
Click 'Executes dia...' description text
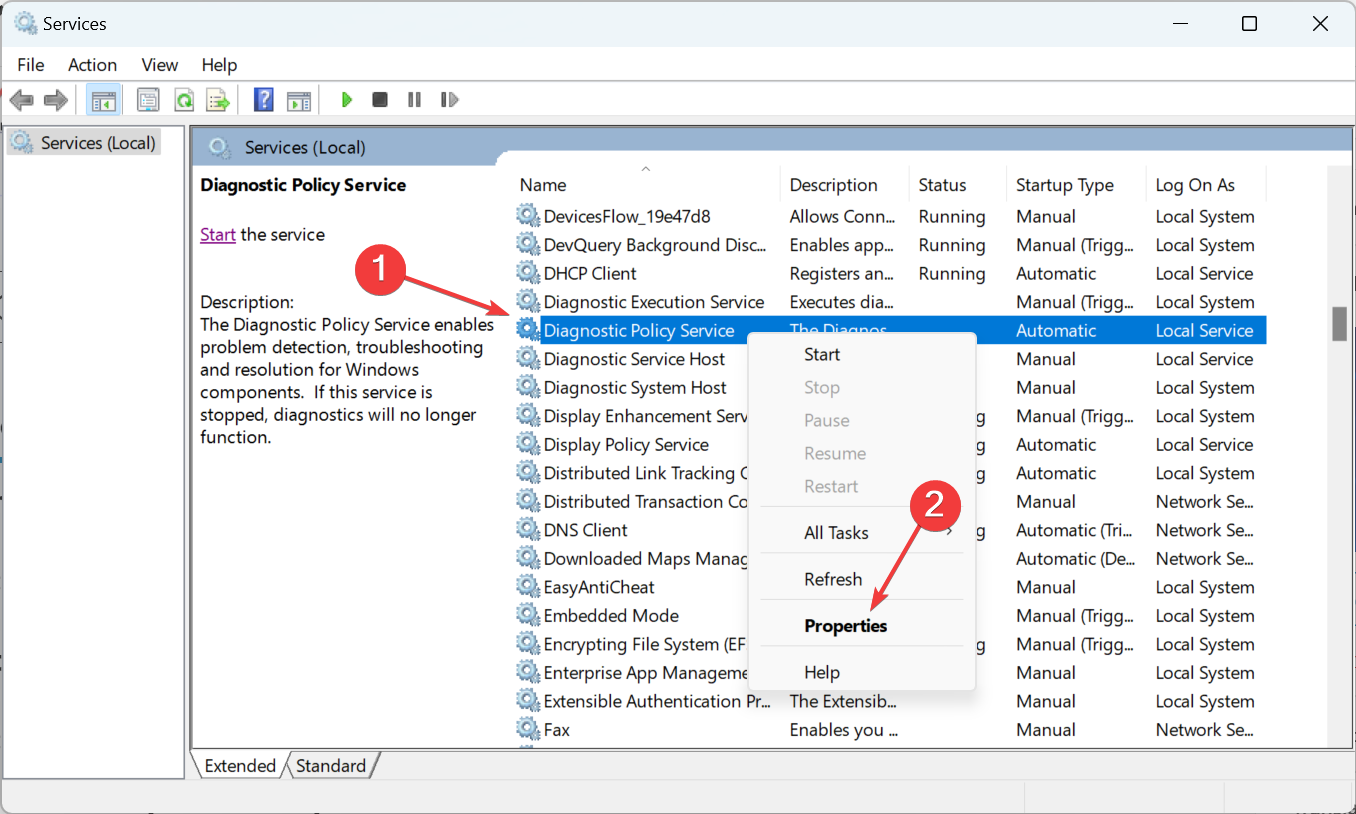(x=842, y=302)
